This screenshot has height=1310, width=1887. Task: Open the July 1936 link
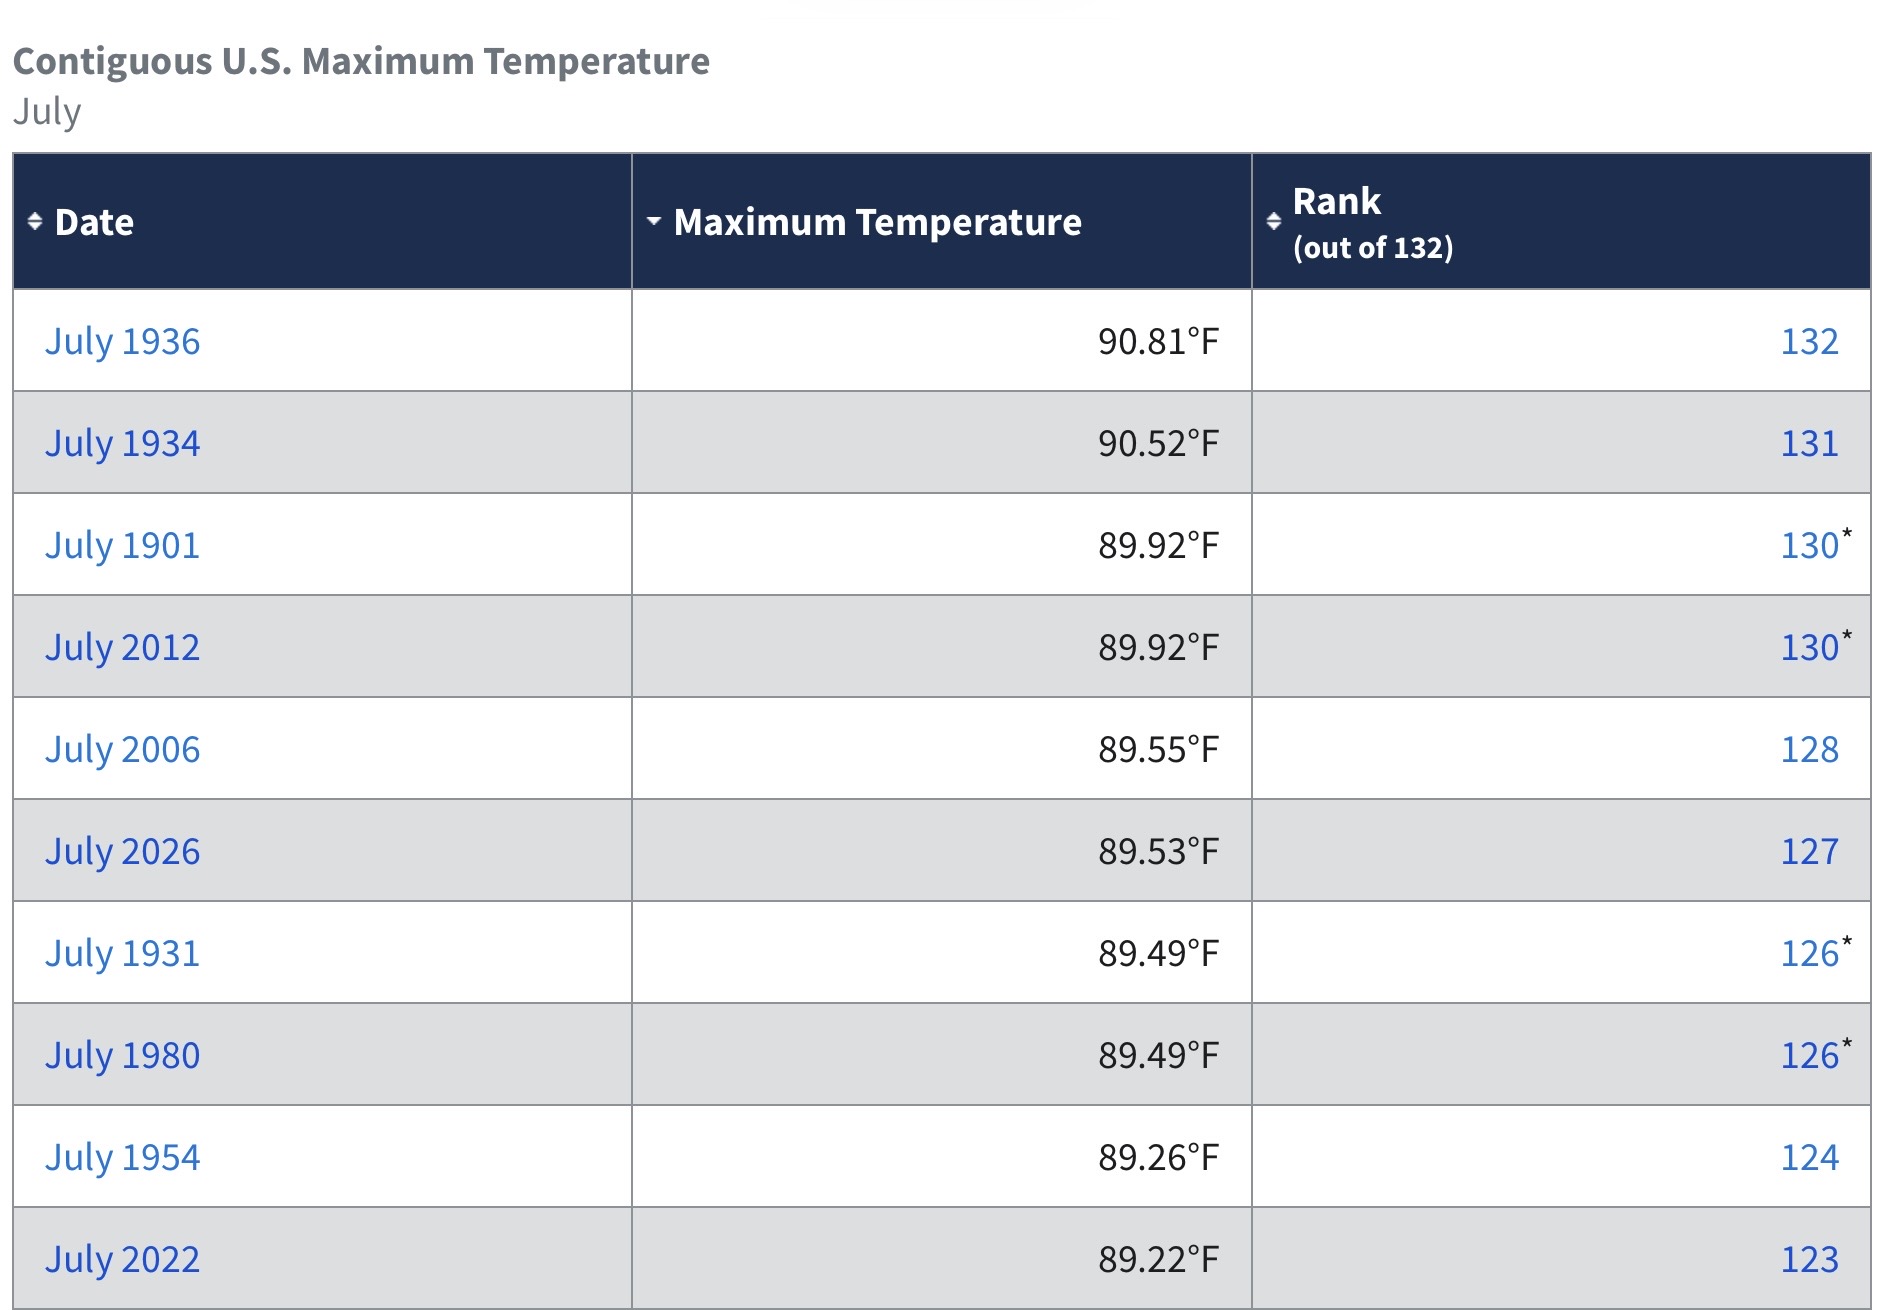(122, 342)
